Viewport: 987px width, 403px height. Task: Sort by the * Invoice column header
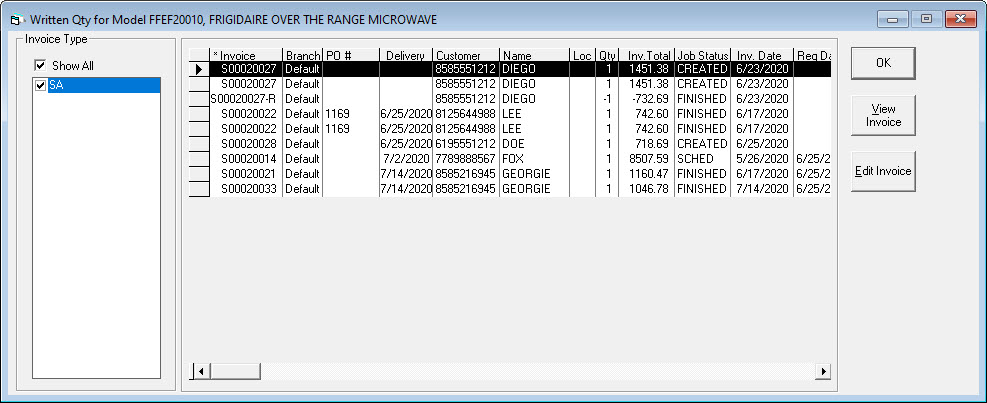click(245, 55)
